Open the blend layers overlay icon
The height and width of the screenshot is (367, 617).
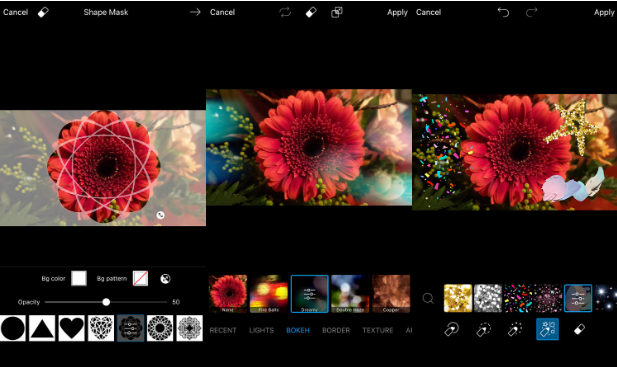(x=337, y=12)
